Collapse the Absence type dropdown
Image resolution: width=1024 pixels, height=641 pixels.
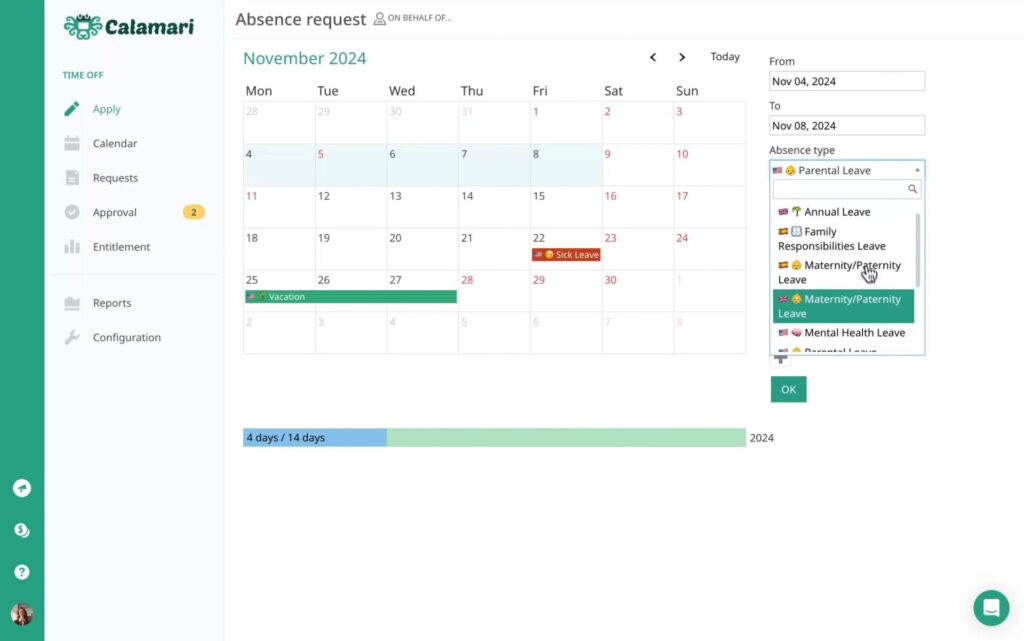tap(917, 170)
